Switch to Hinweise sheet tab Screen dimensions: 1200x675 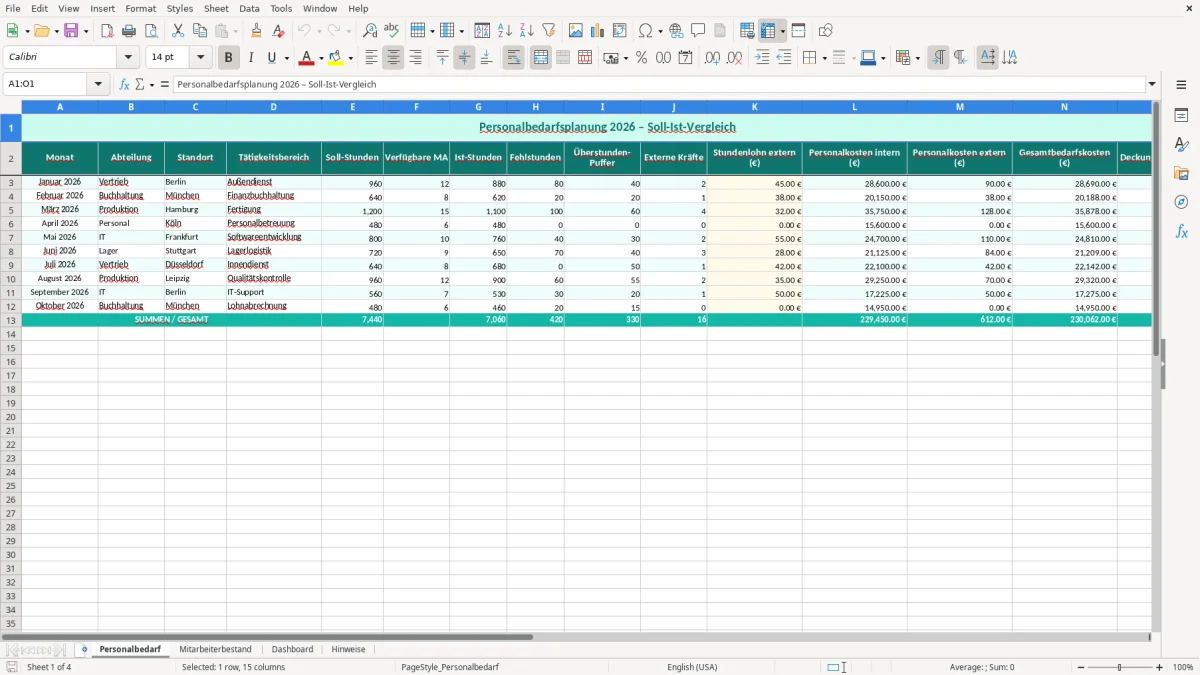348,649
